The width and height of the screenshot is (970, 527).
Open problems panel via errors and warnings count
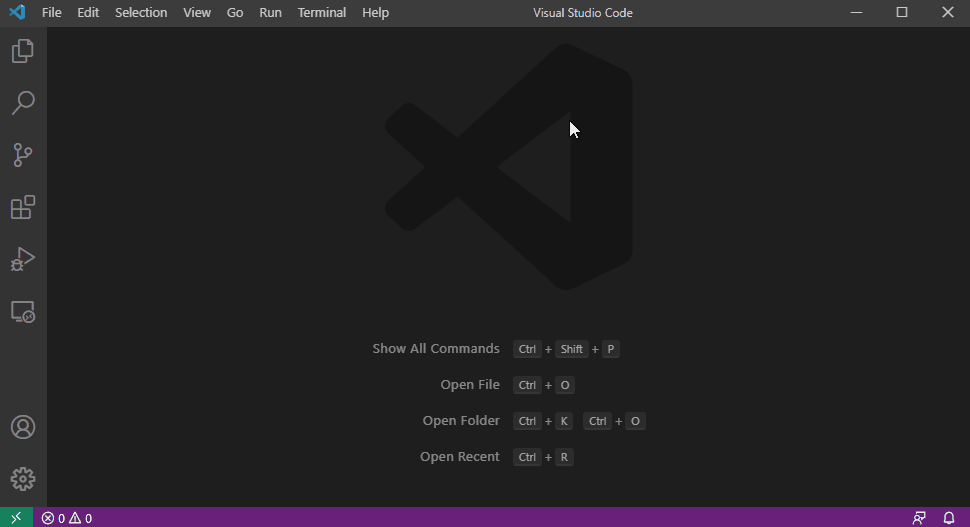pos(67,518)
